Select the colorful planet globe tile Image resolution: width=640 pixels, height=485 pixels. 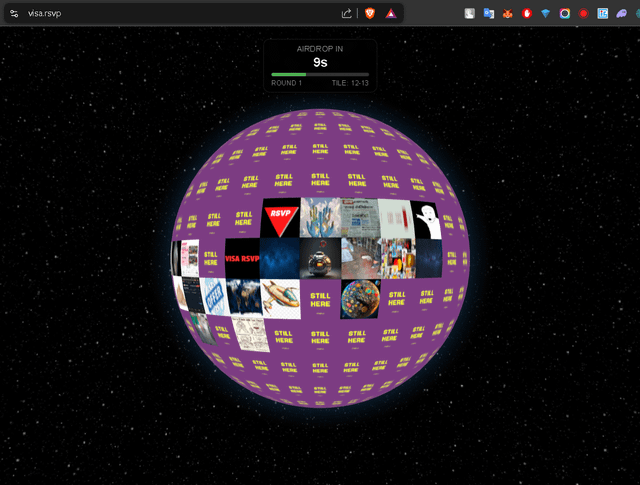(x=359, y=297)
